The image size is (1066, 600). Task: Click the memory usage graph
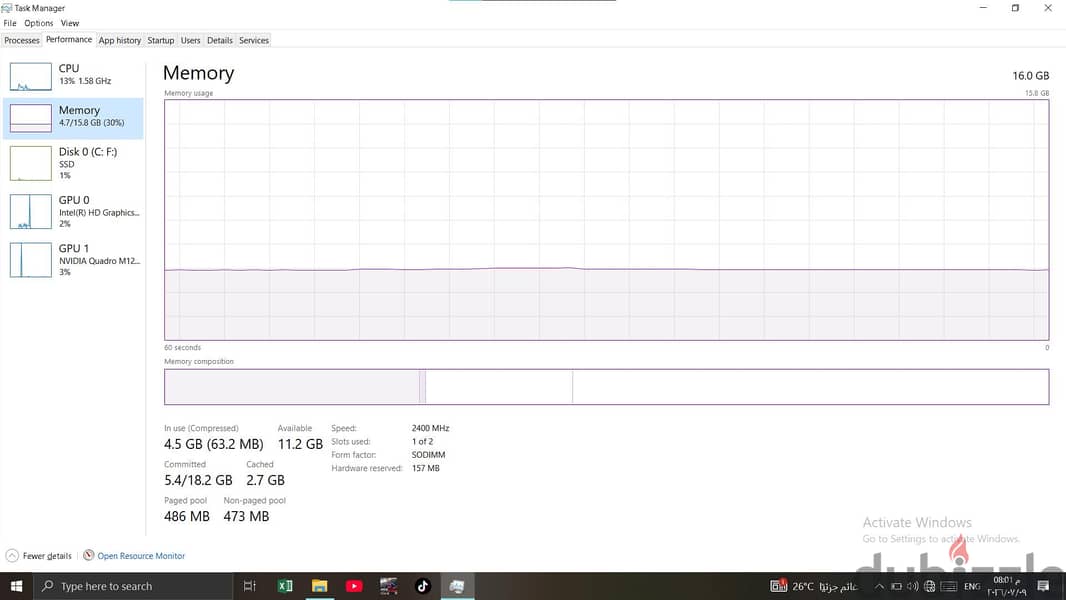point(606,220)
